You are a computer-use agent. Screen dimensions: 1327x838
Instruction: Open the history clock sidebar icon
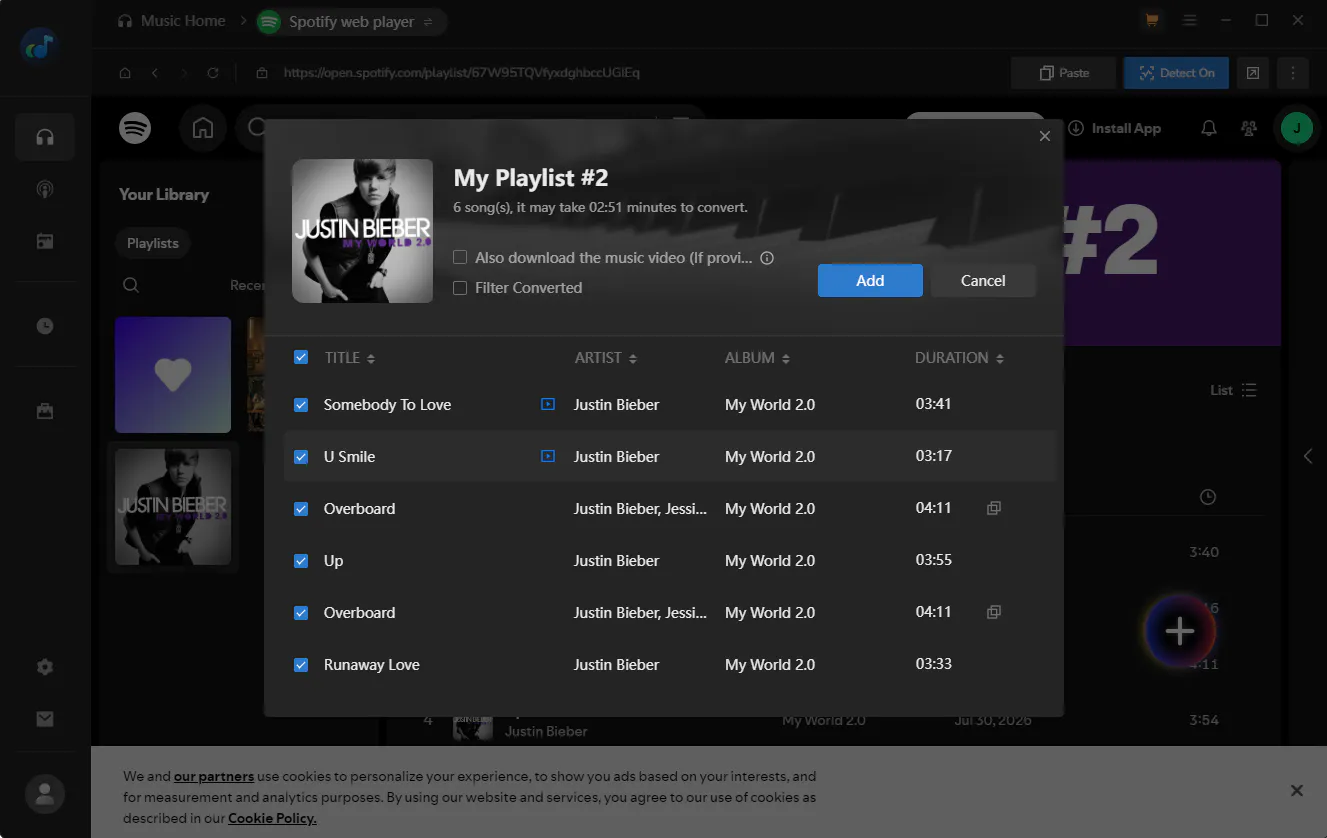click(45, 326)
